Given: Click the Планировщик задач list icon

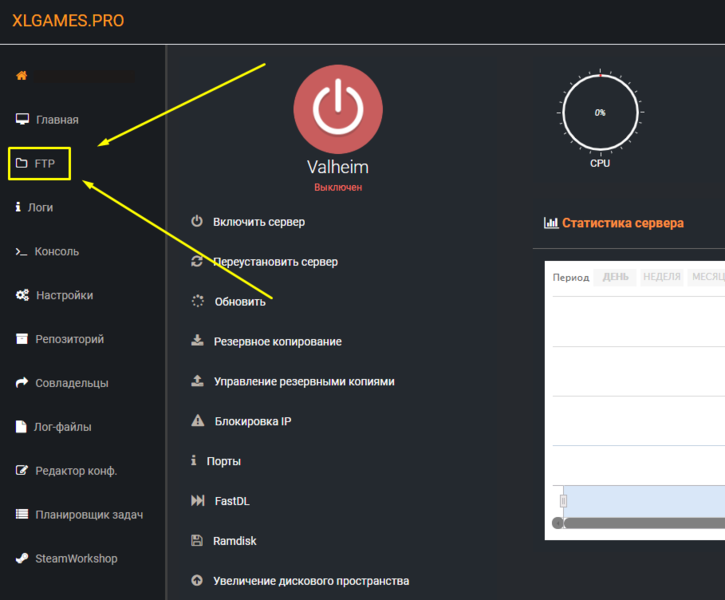Looking at the screenshot, I should (22, 515).
